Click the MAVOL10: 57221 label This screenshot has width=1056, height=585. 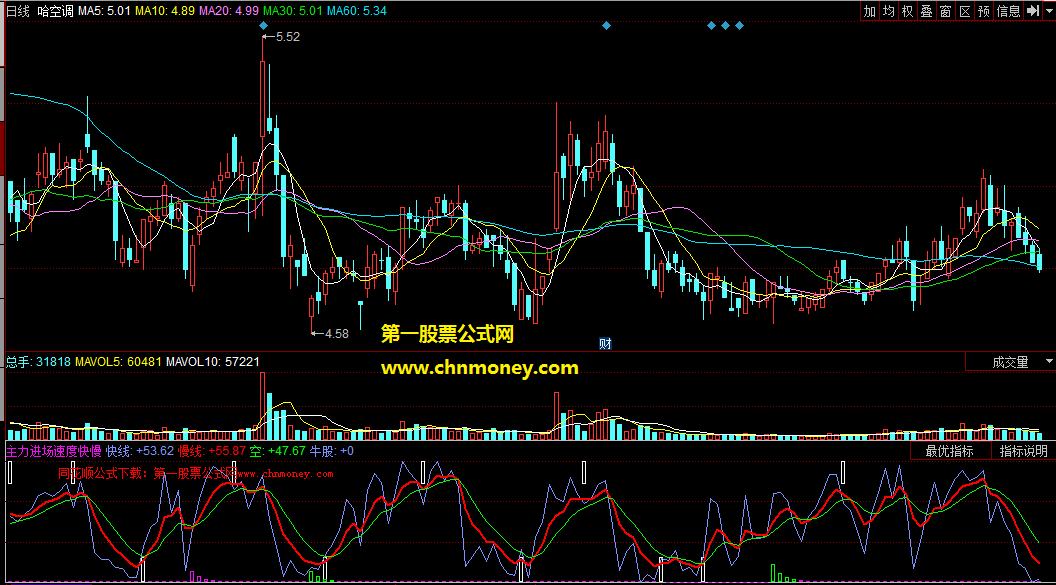pyautogui.click(x=213, y=362)
